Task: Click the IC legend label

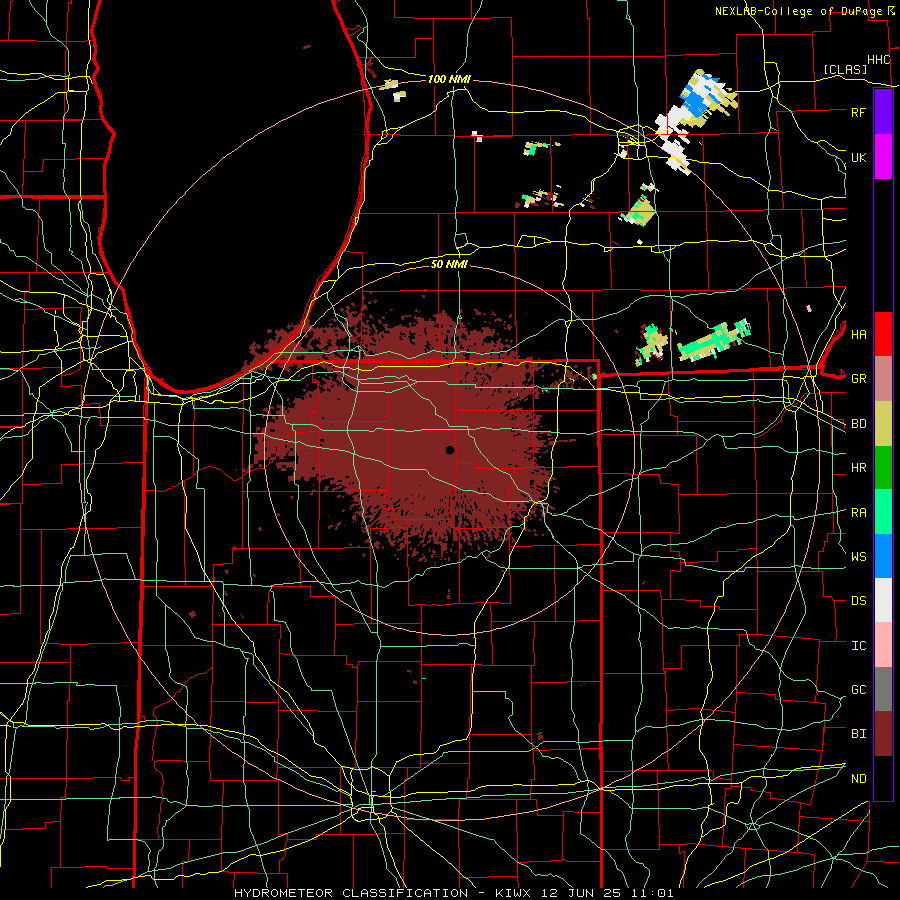Action: (858, 646)
